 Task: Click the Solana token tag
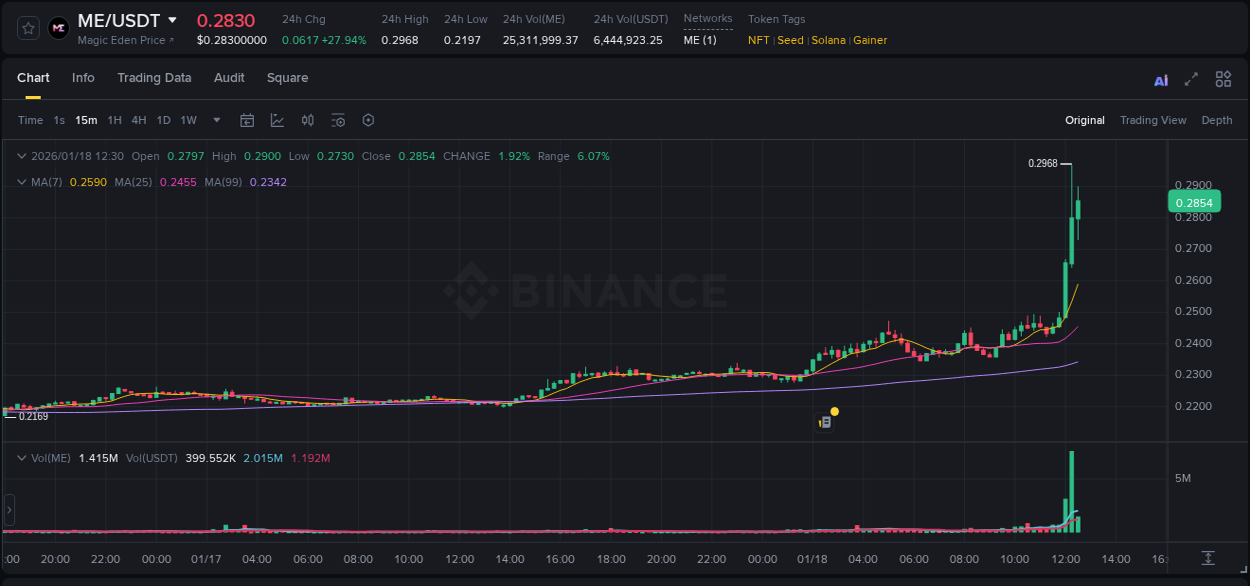pyautogui.click(x=828, y=40)
